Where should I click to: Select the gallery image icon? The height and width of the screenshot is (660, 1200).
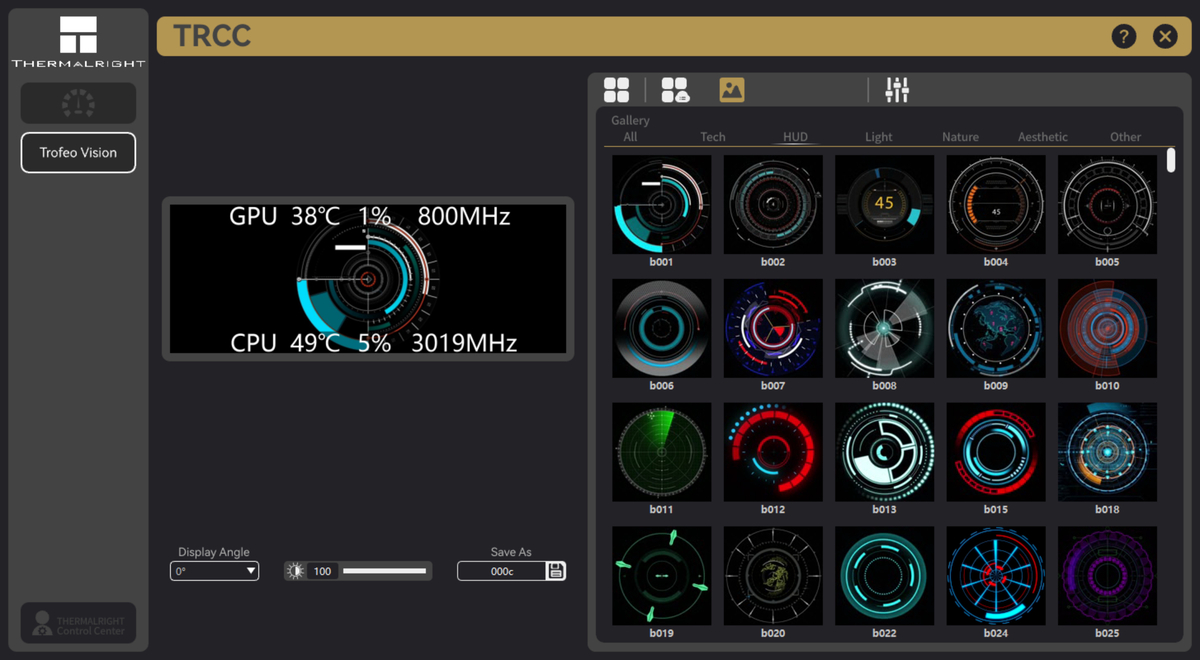(x=732, y=90)
